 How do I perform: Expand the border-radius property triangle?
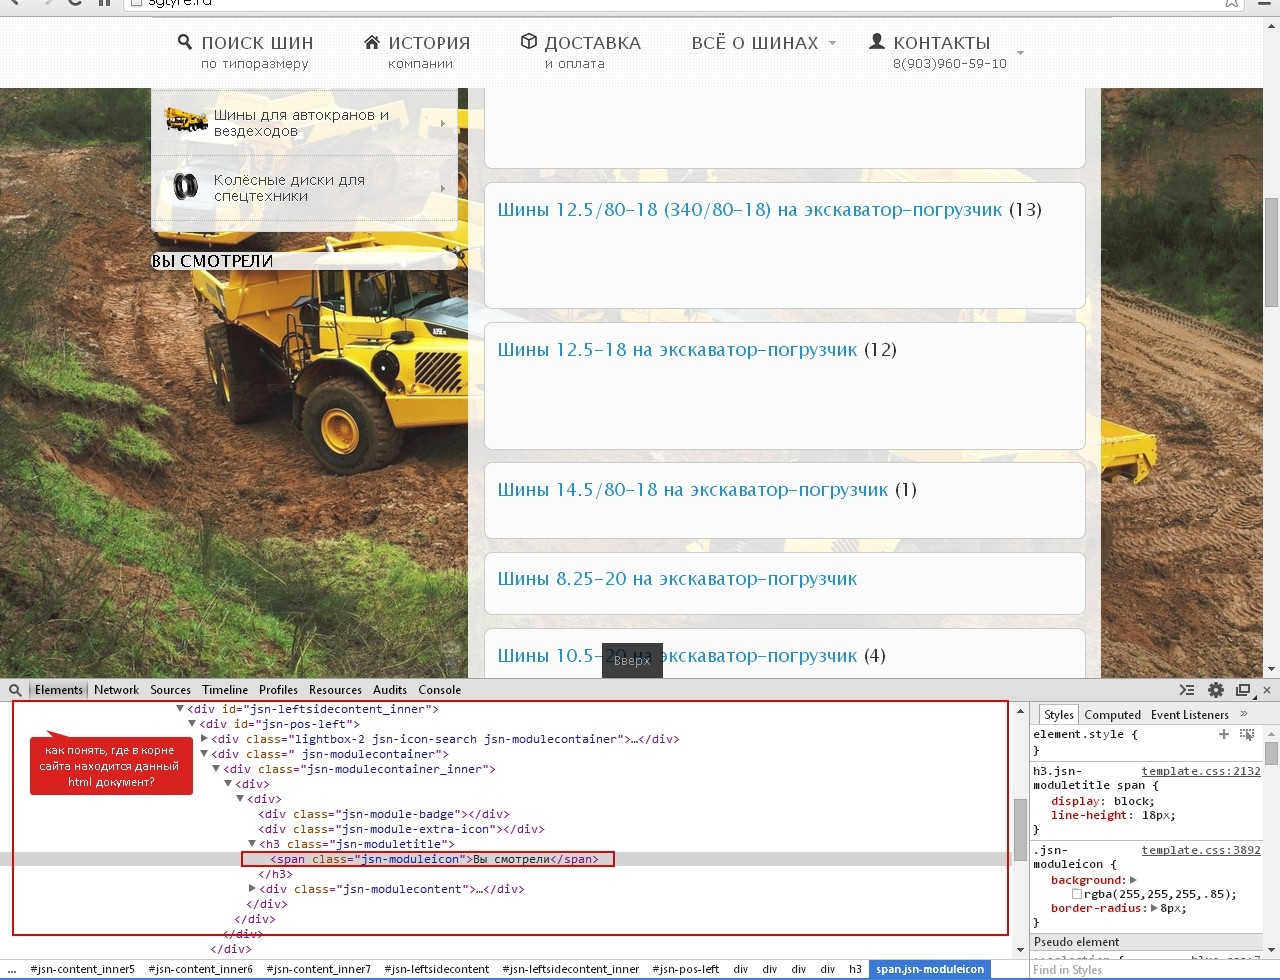coord(1155,909)
